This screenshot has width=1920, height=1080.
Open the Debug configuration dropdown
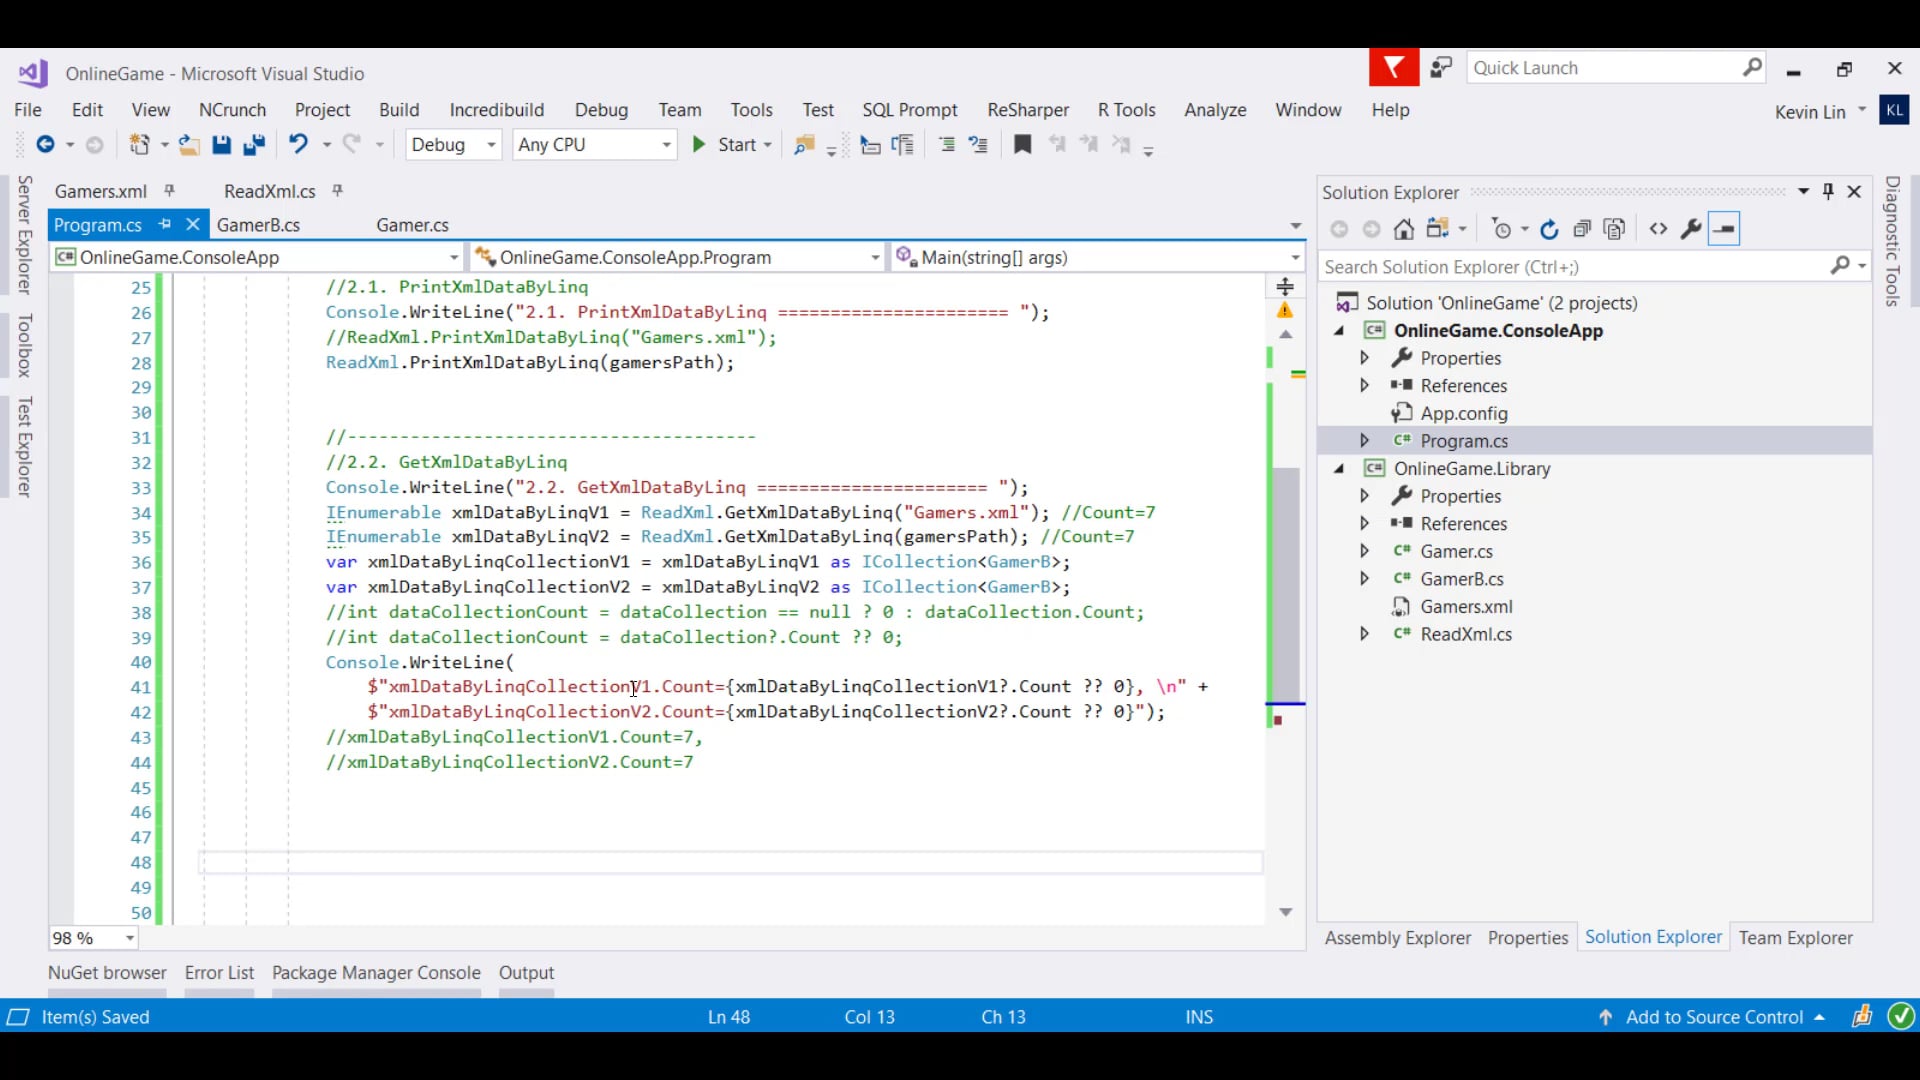click(x=453, y=145)
